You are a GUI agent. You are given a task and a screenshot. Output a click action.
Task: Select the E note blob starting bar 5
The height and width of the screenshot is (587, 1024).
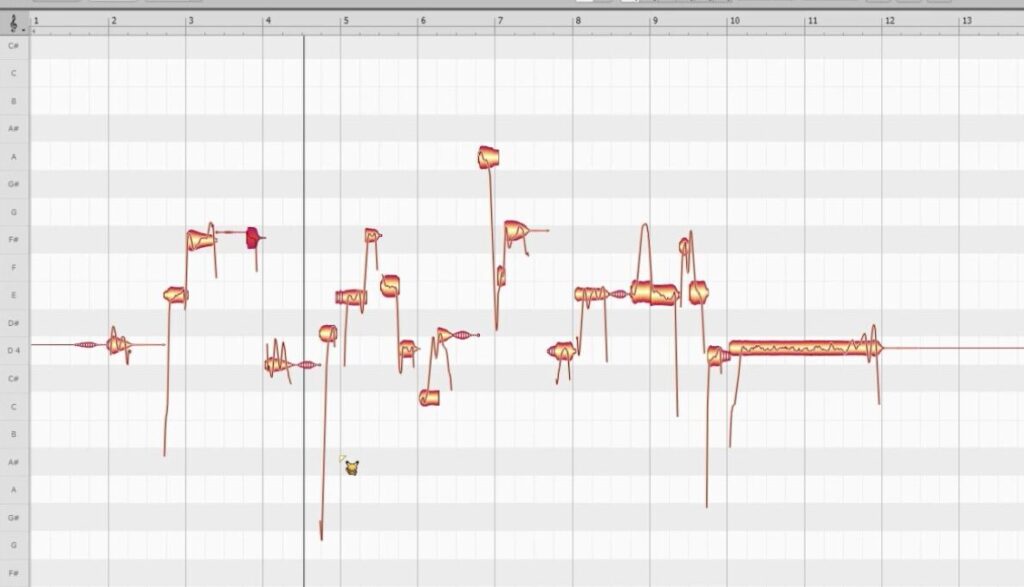(351, 298)
